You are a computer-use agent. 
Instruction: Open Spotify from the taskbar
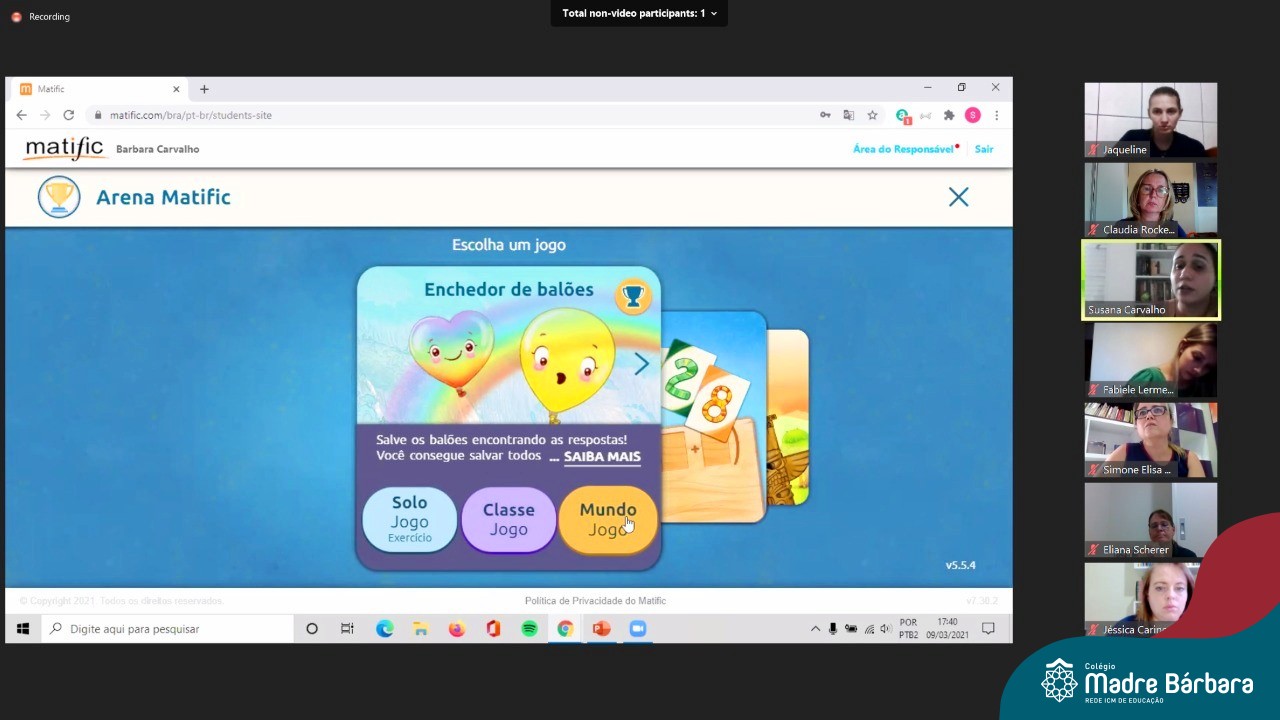tap(529, 629)
